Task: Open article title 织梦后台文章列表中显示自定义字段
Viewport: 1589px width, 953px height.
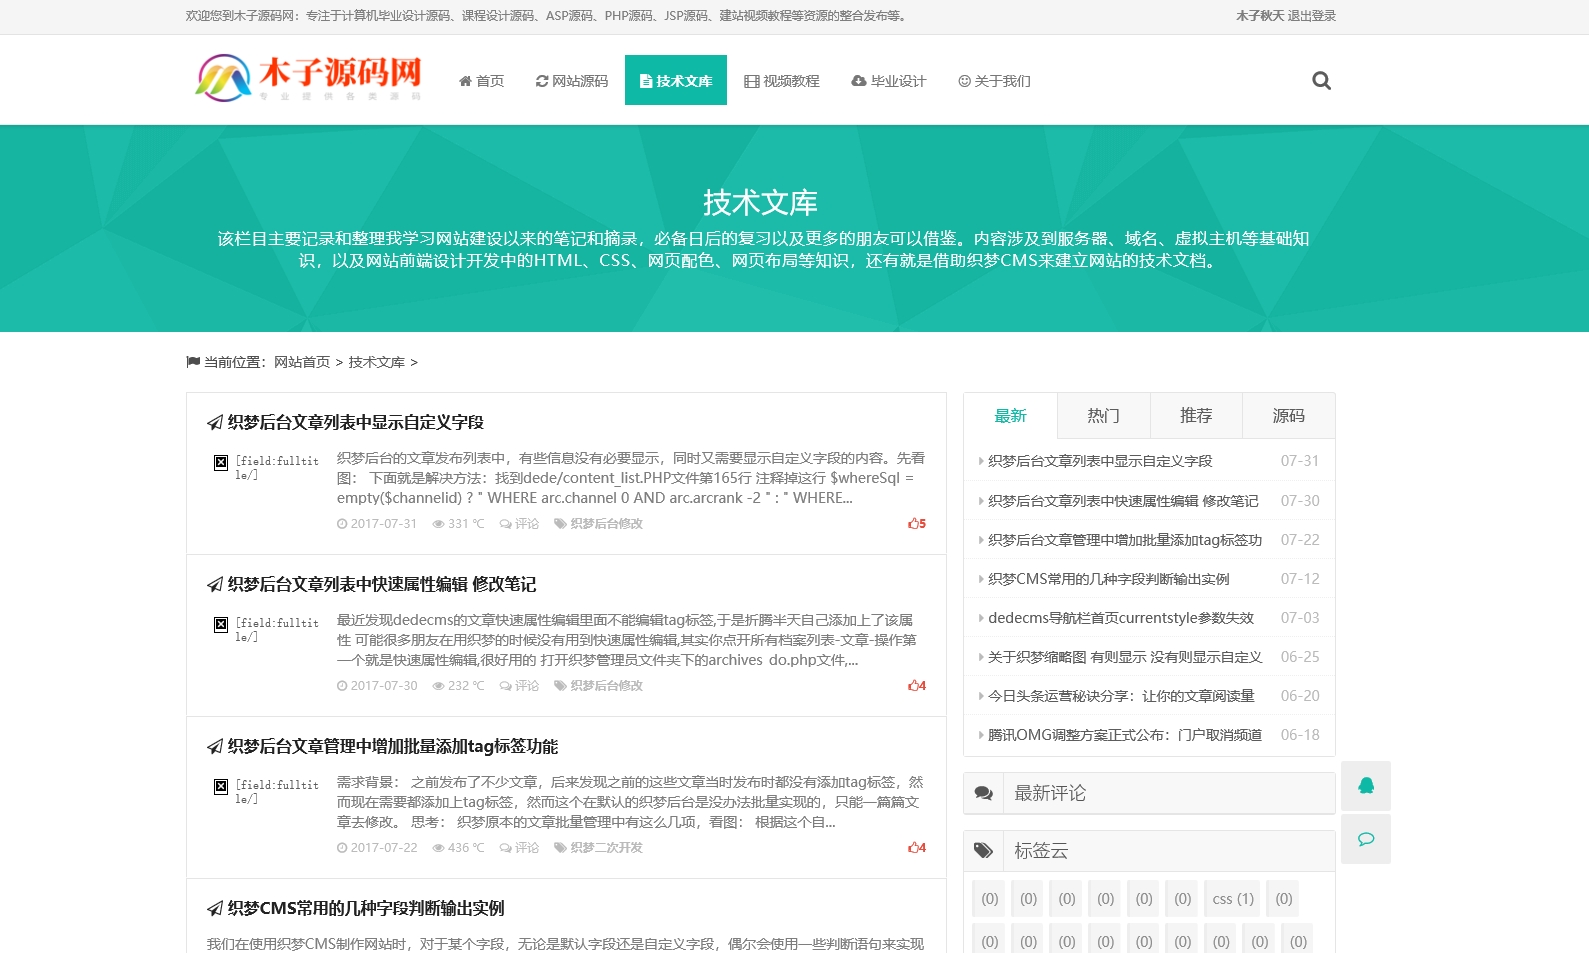Action: tap(355, 423)
